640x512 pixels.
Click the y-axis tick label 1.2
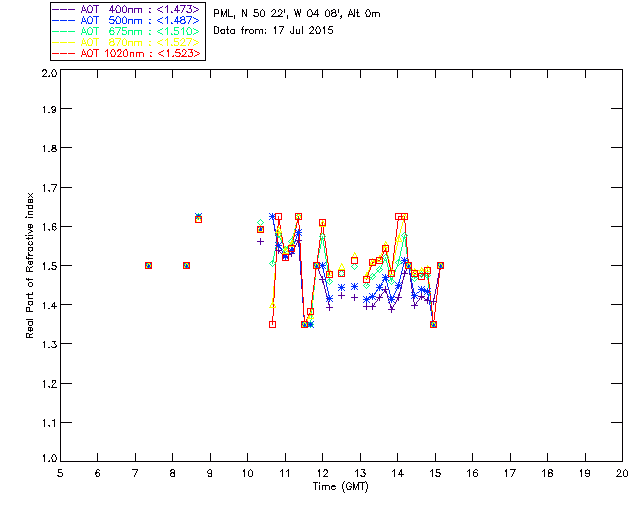[x=49, y=384]
